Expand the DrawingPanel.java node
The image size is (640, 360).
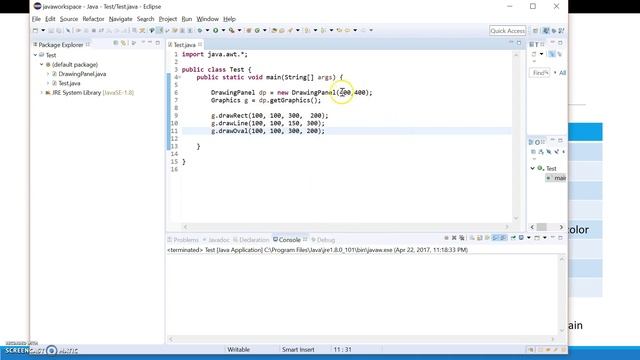point(48,74)
